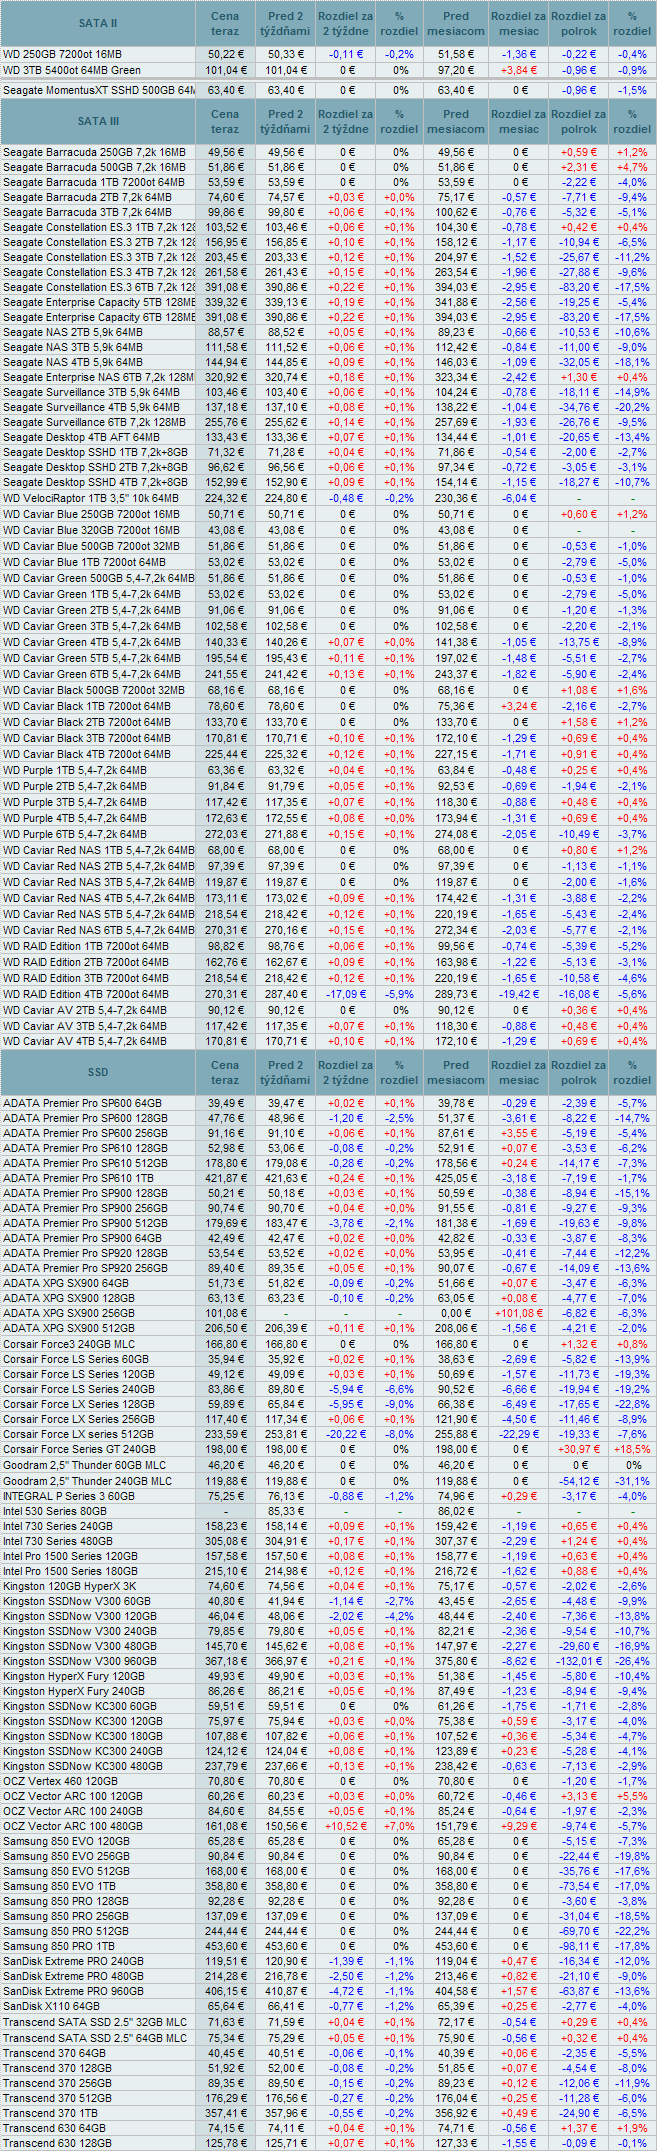This screenshot has width=657, height=2151.
Task: Select INTEGRAL P Series 3 60GB
Action: point(69,1496)
